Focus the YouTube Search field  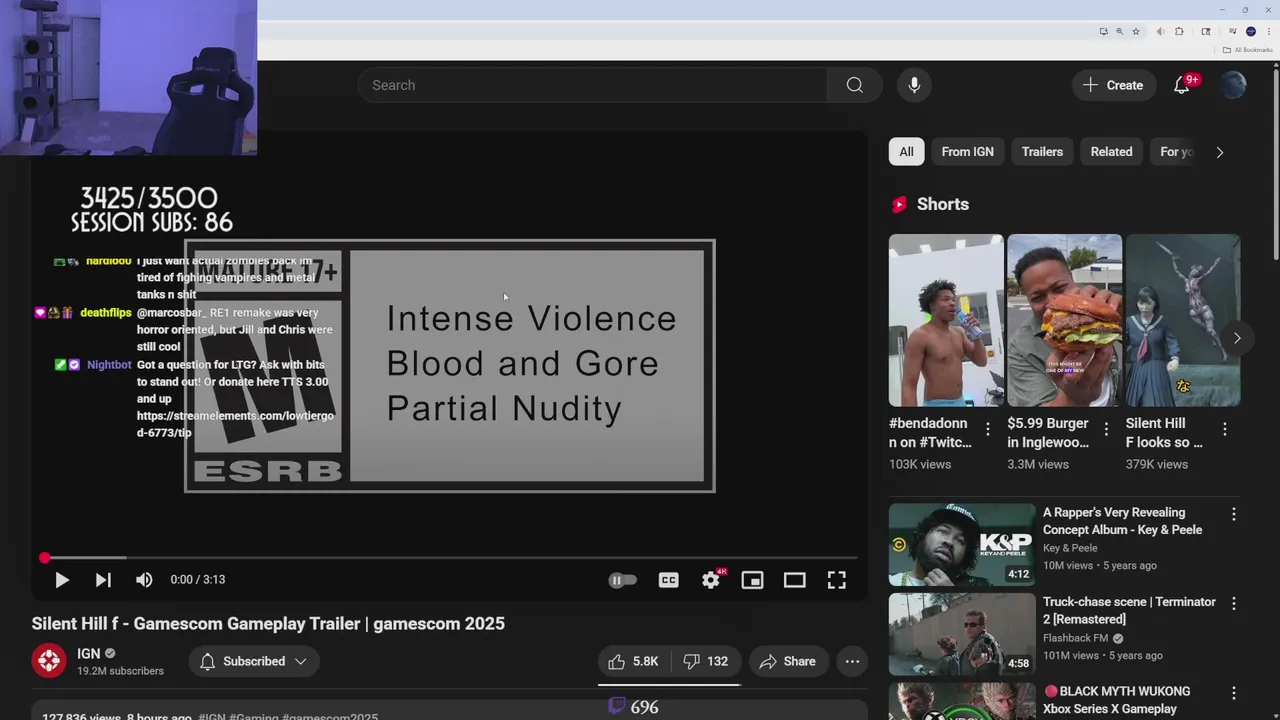click(592, 85)
